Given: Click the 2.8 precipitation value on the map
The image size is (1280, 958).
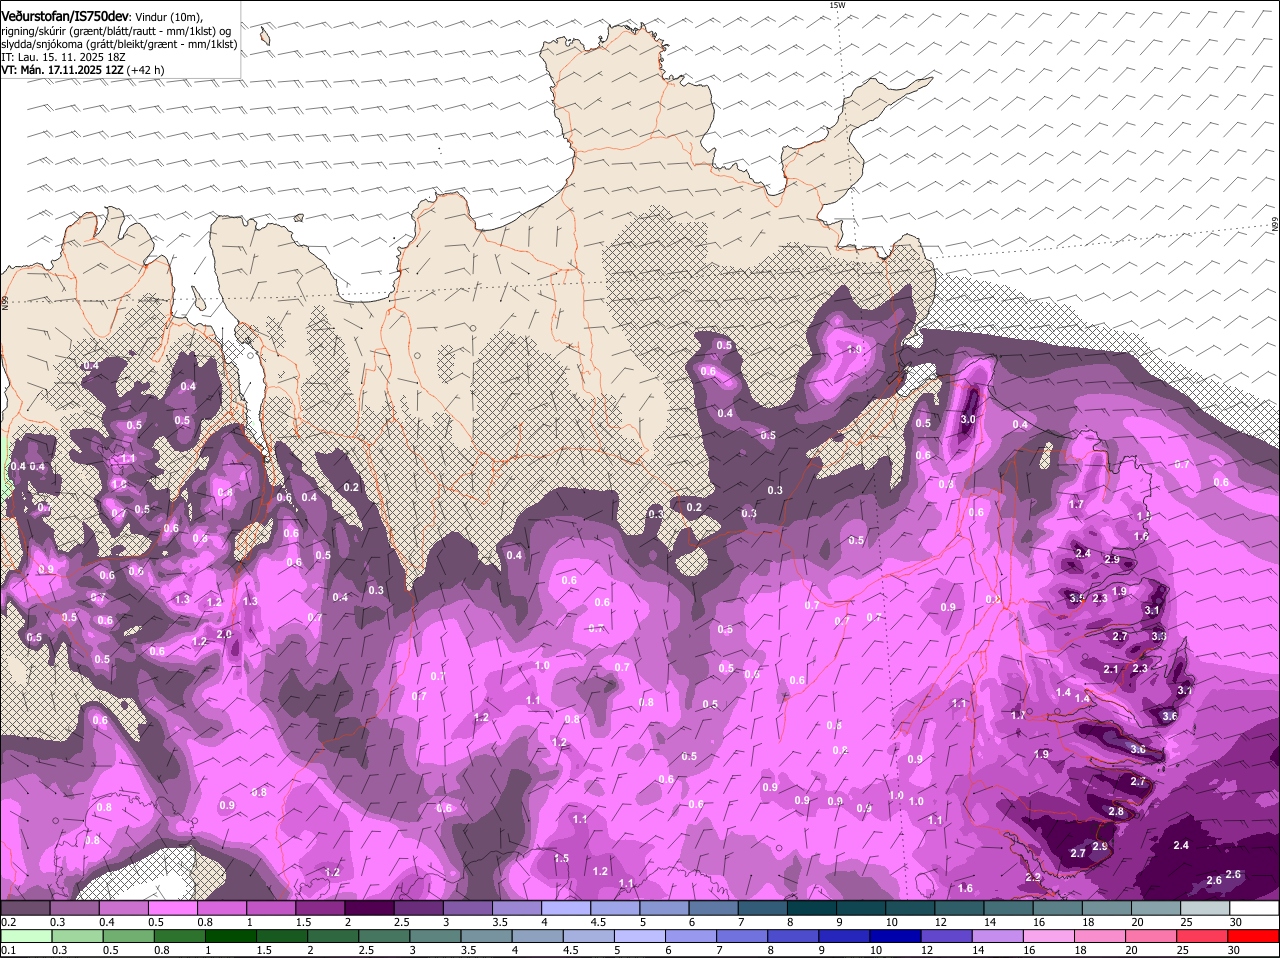Looking at the screenshot, I should 1116,811.
